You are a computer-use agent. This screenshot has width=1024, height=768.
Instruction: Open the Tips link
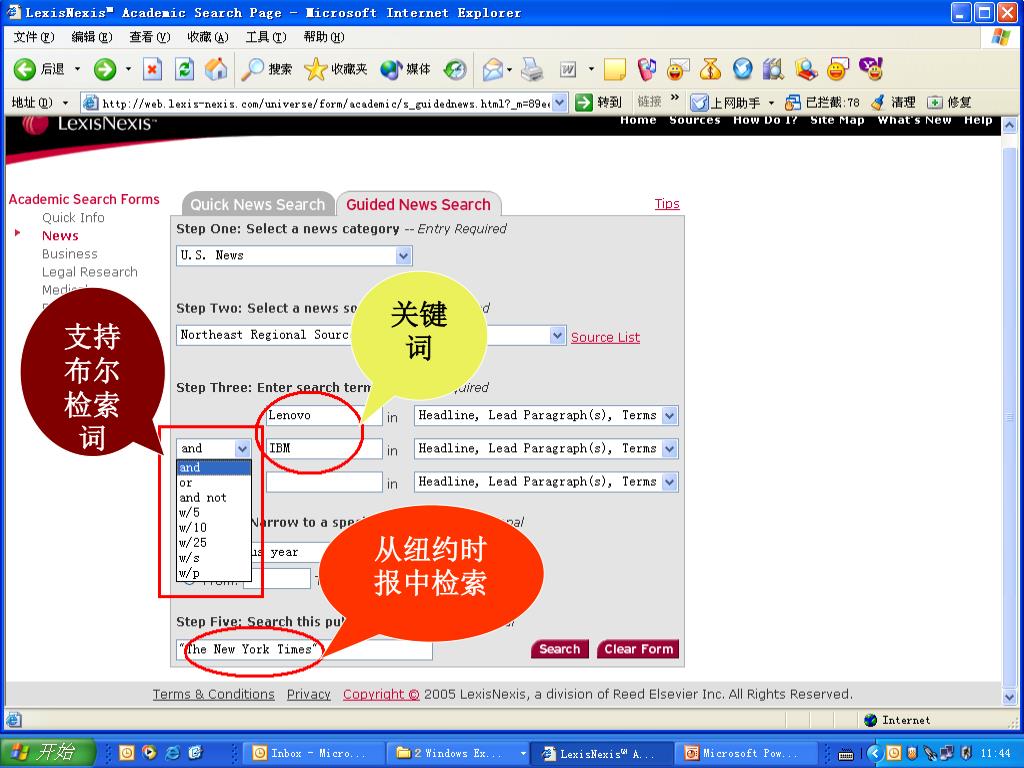(667, 204)
